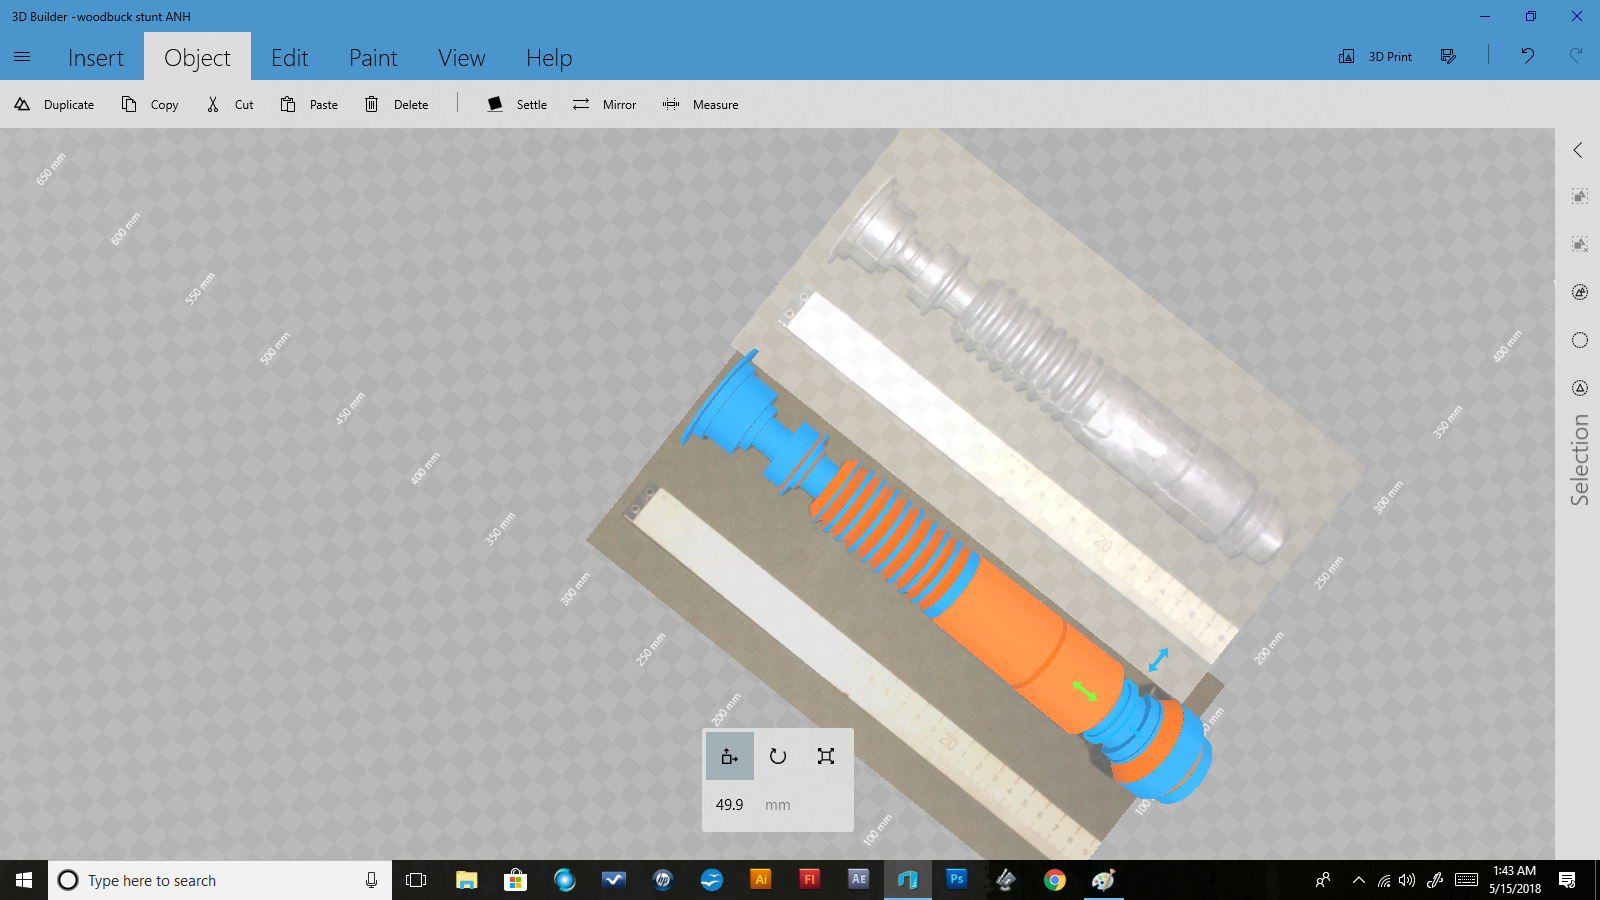Screen dimensions: 1600x900
Task: Open the hamburger menu
Action: 22,57
